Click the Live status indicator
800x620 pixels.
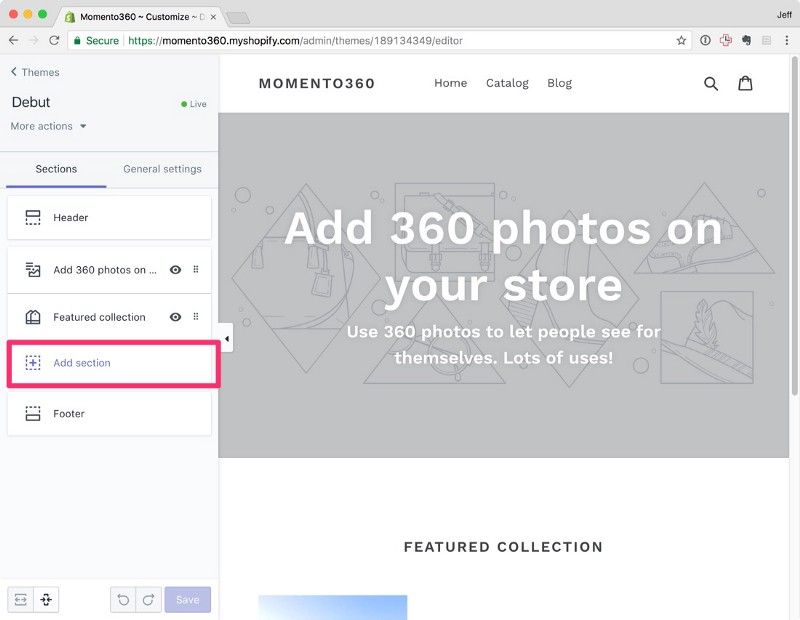coord(194,104)
